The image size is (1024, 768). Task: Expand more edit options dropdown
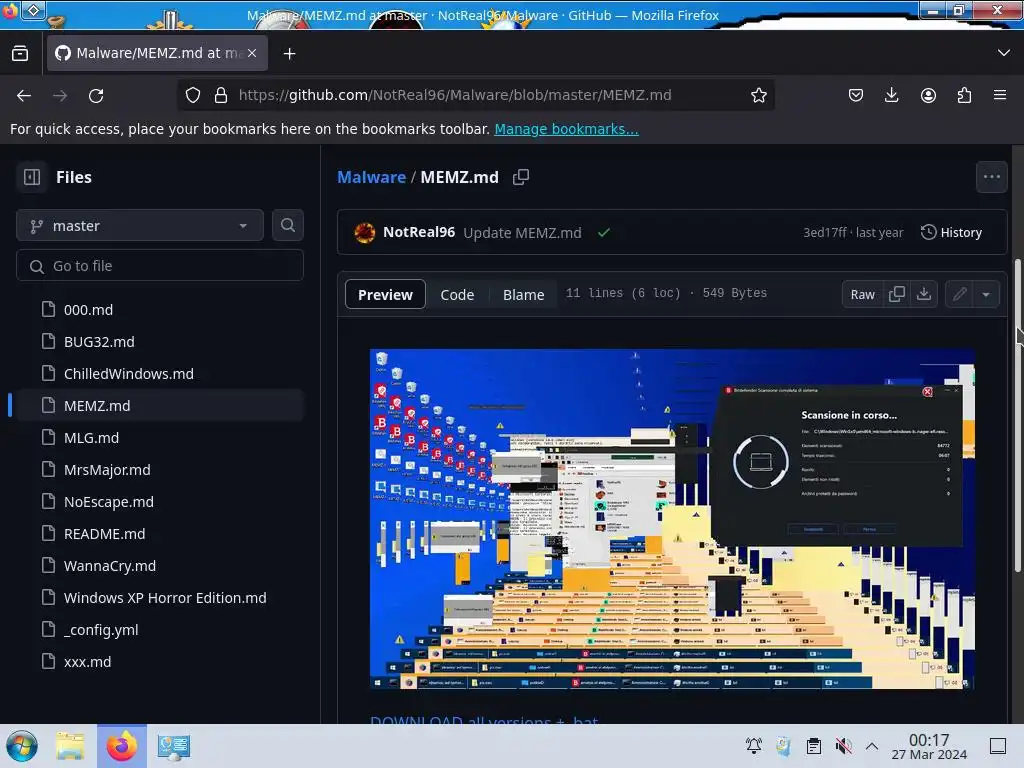pyautogui.click(x=986, y=295)
